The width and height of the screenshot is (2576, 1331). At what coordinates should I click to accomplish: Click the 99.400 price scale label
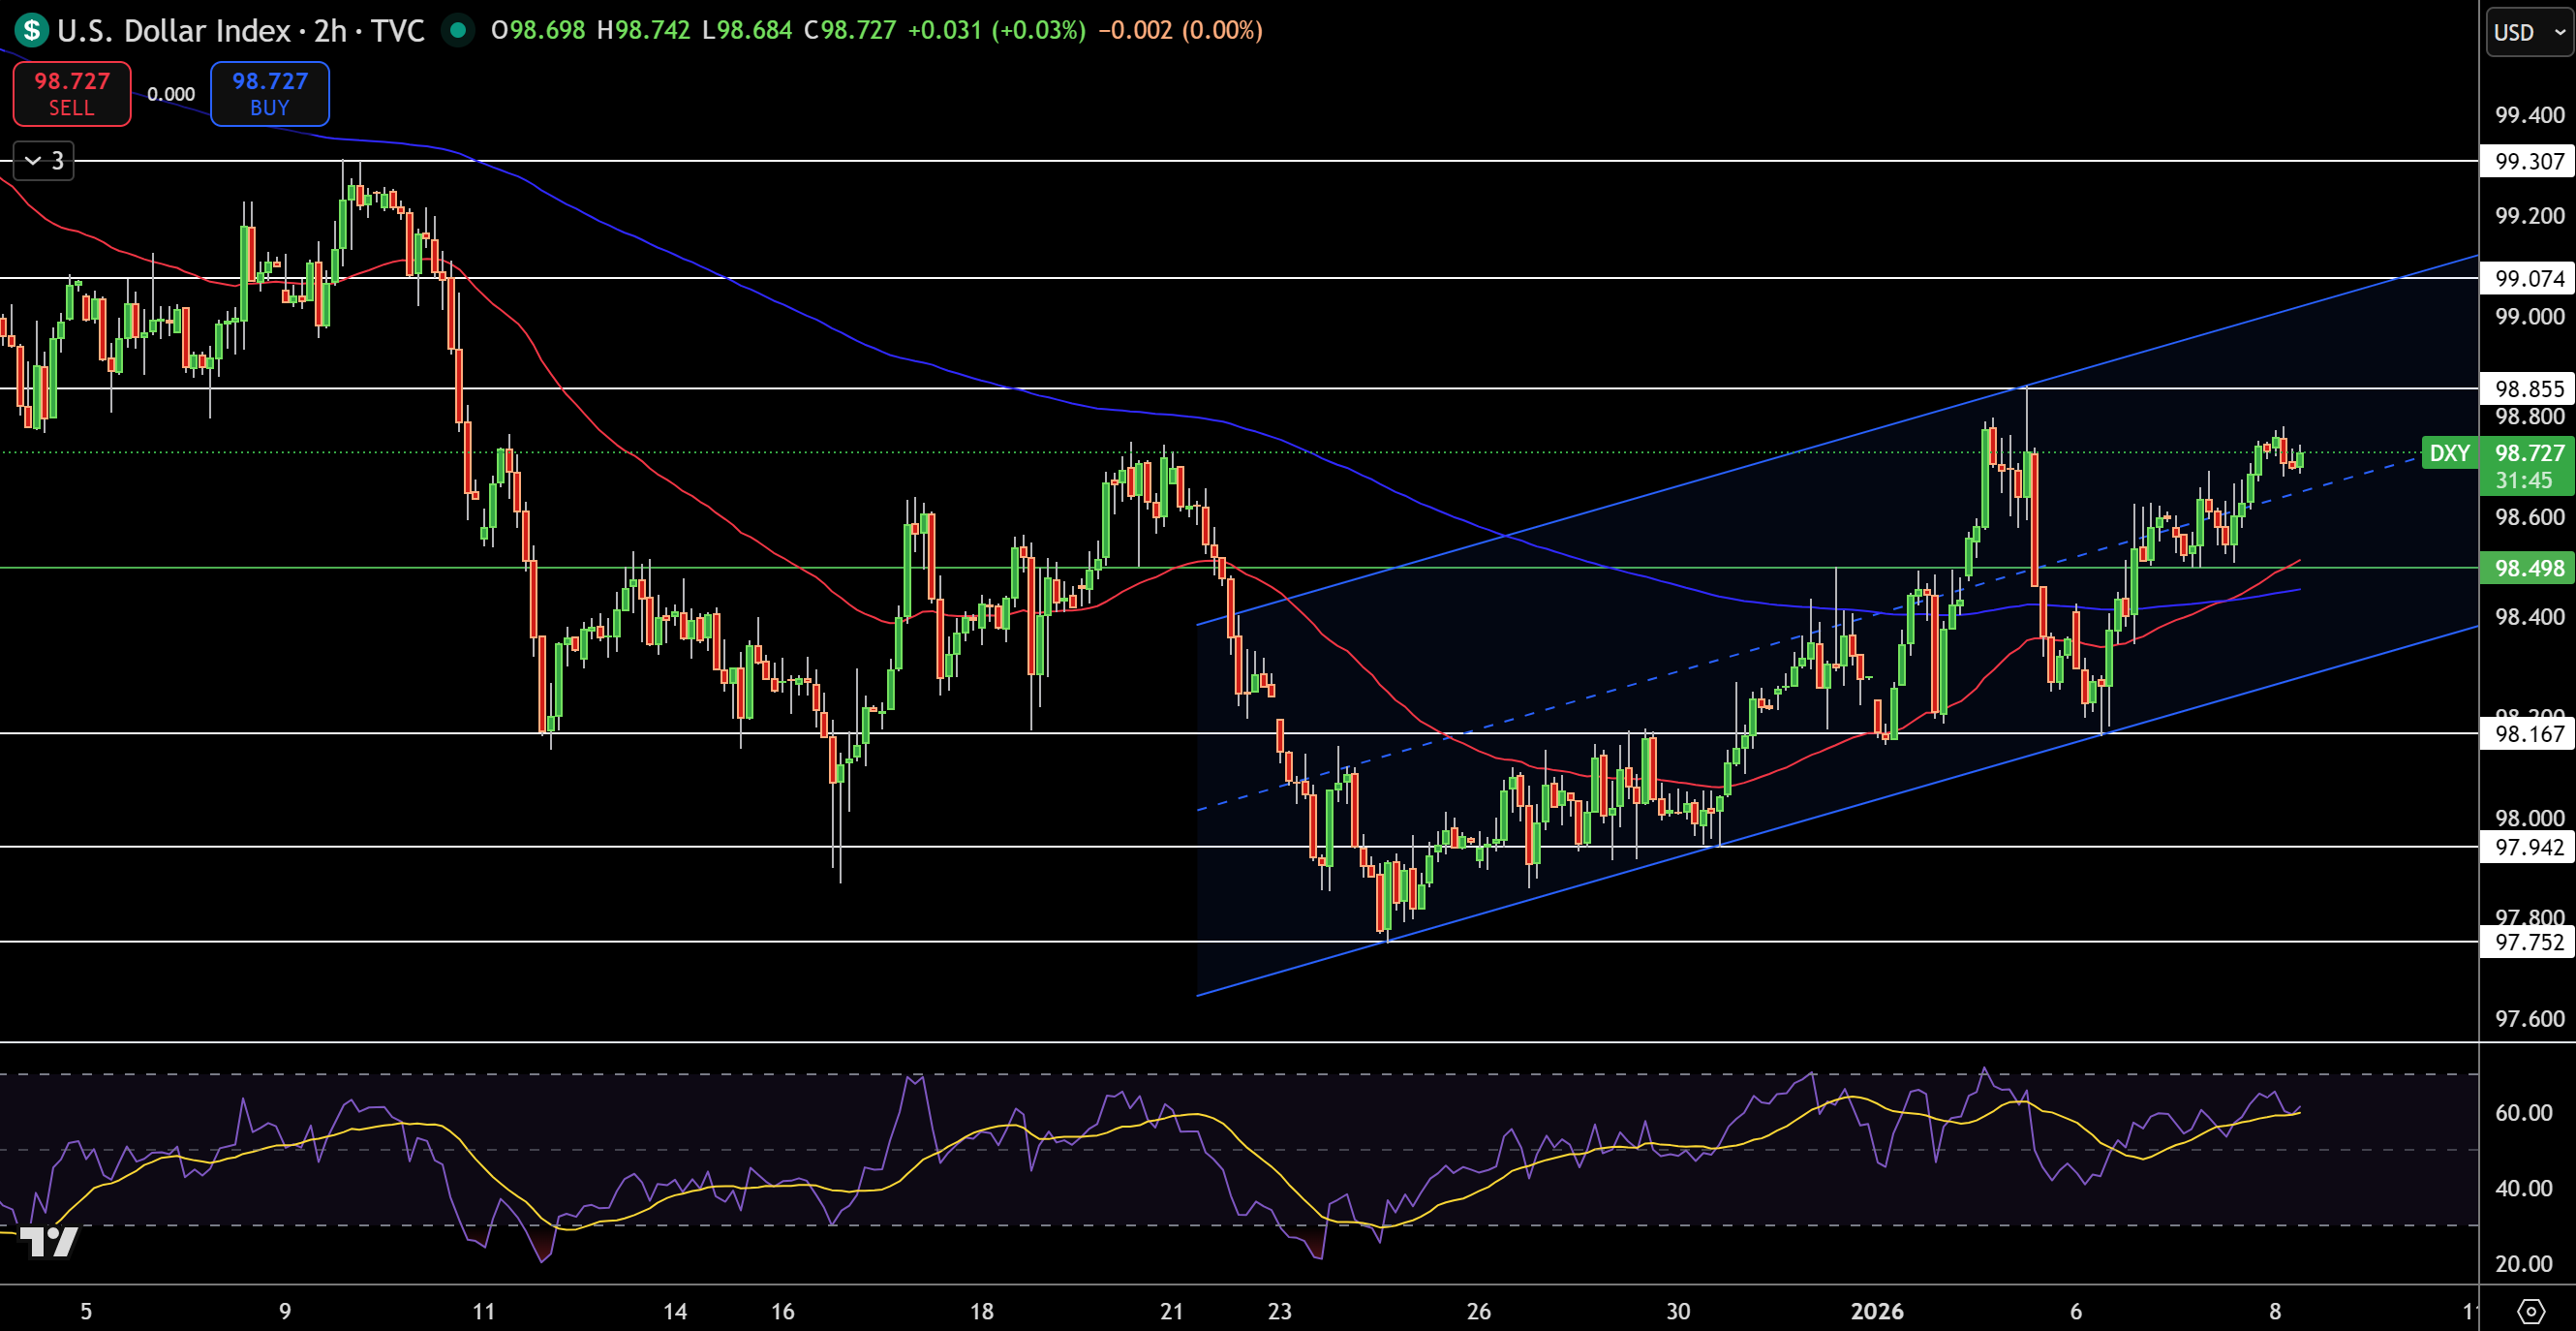point(2529,115)
